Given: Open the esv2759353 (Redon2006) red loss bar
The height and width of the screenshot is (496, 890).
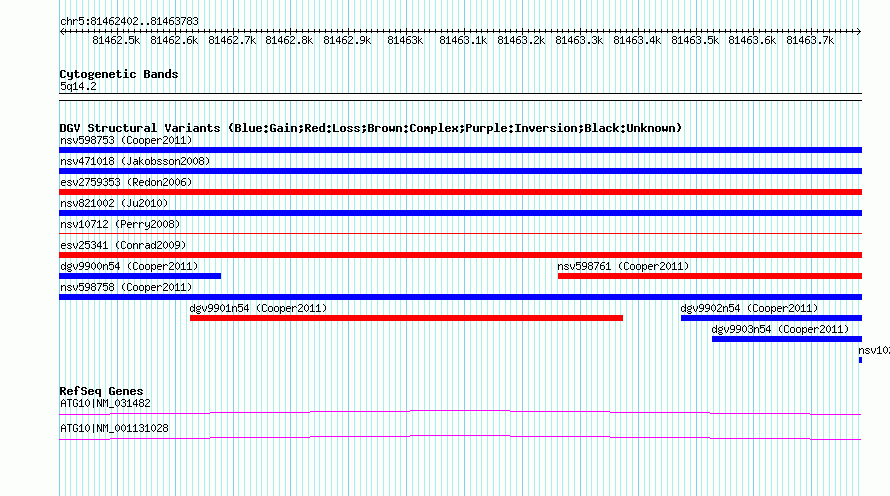Looking at the screenshot, I should pos(460,192).
